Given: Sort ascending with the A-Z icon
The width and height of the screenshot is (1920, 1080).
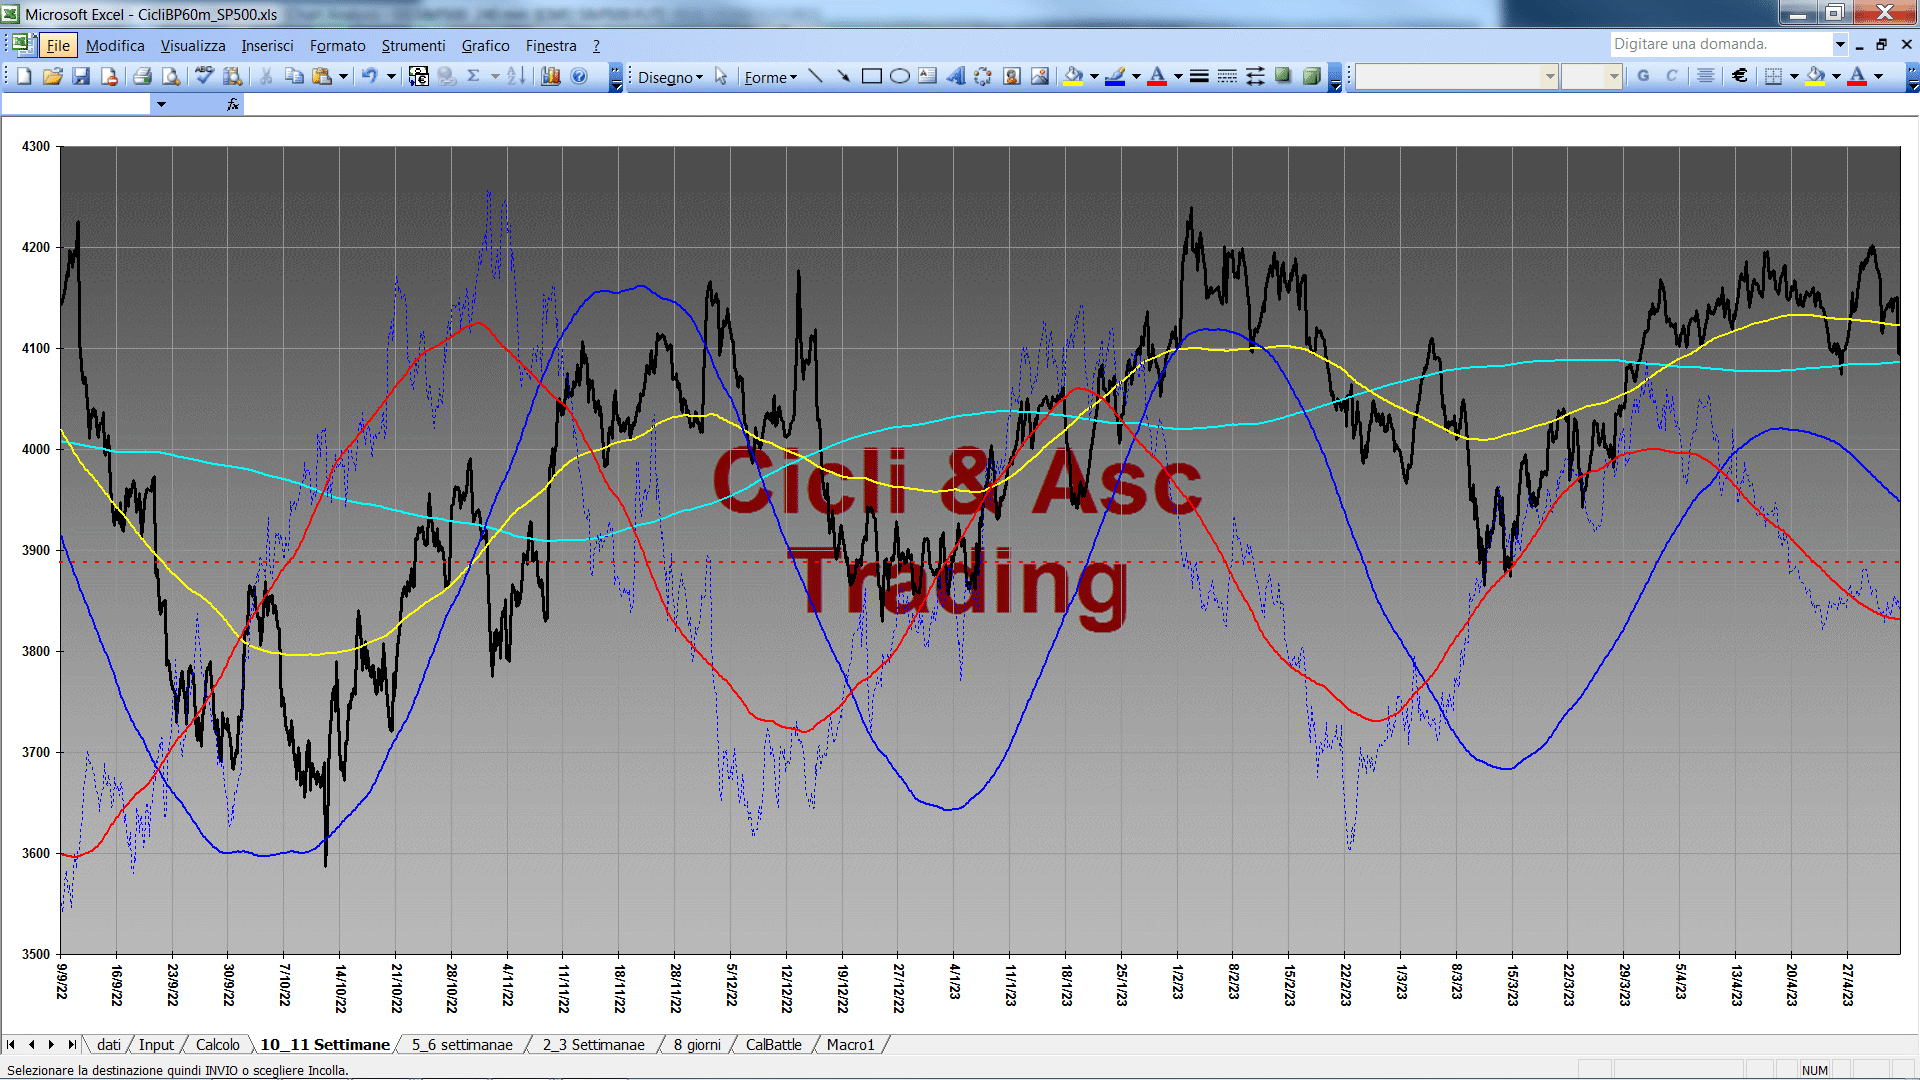Looking at the screenshot, I should [516, 76].
